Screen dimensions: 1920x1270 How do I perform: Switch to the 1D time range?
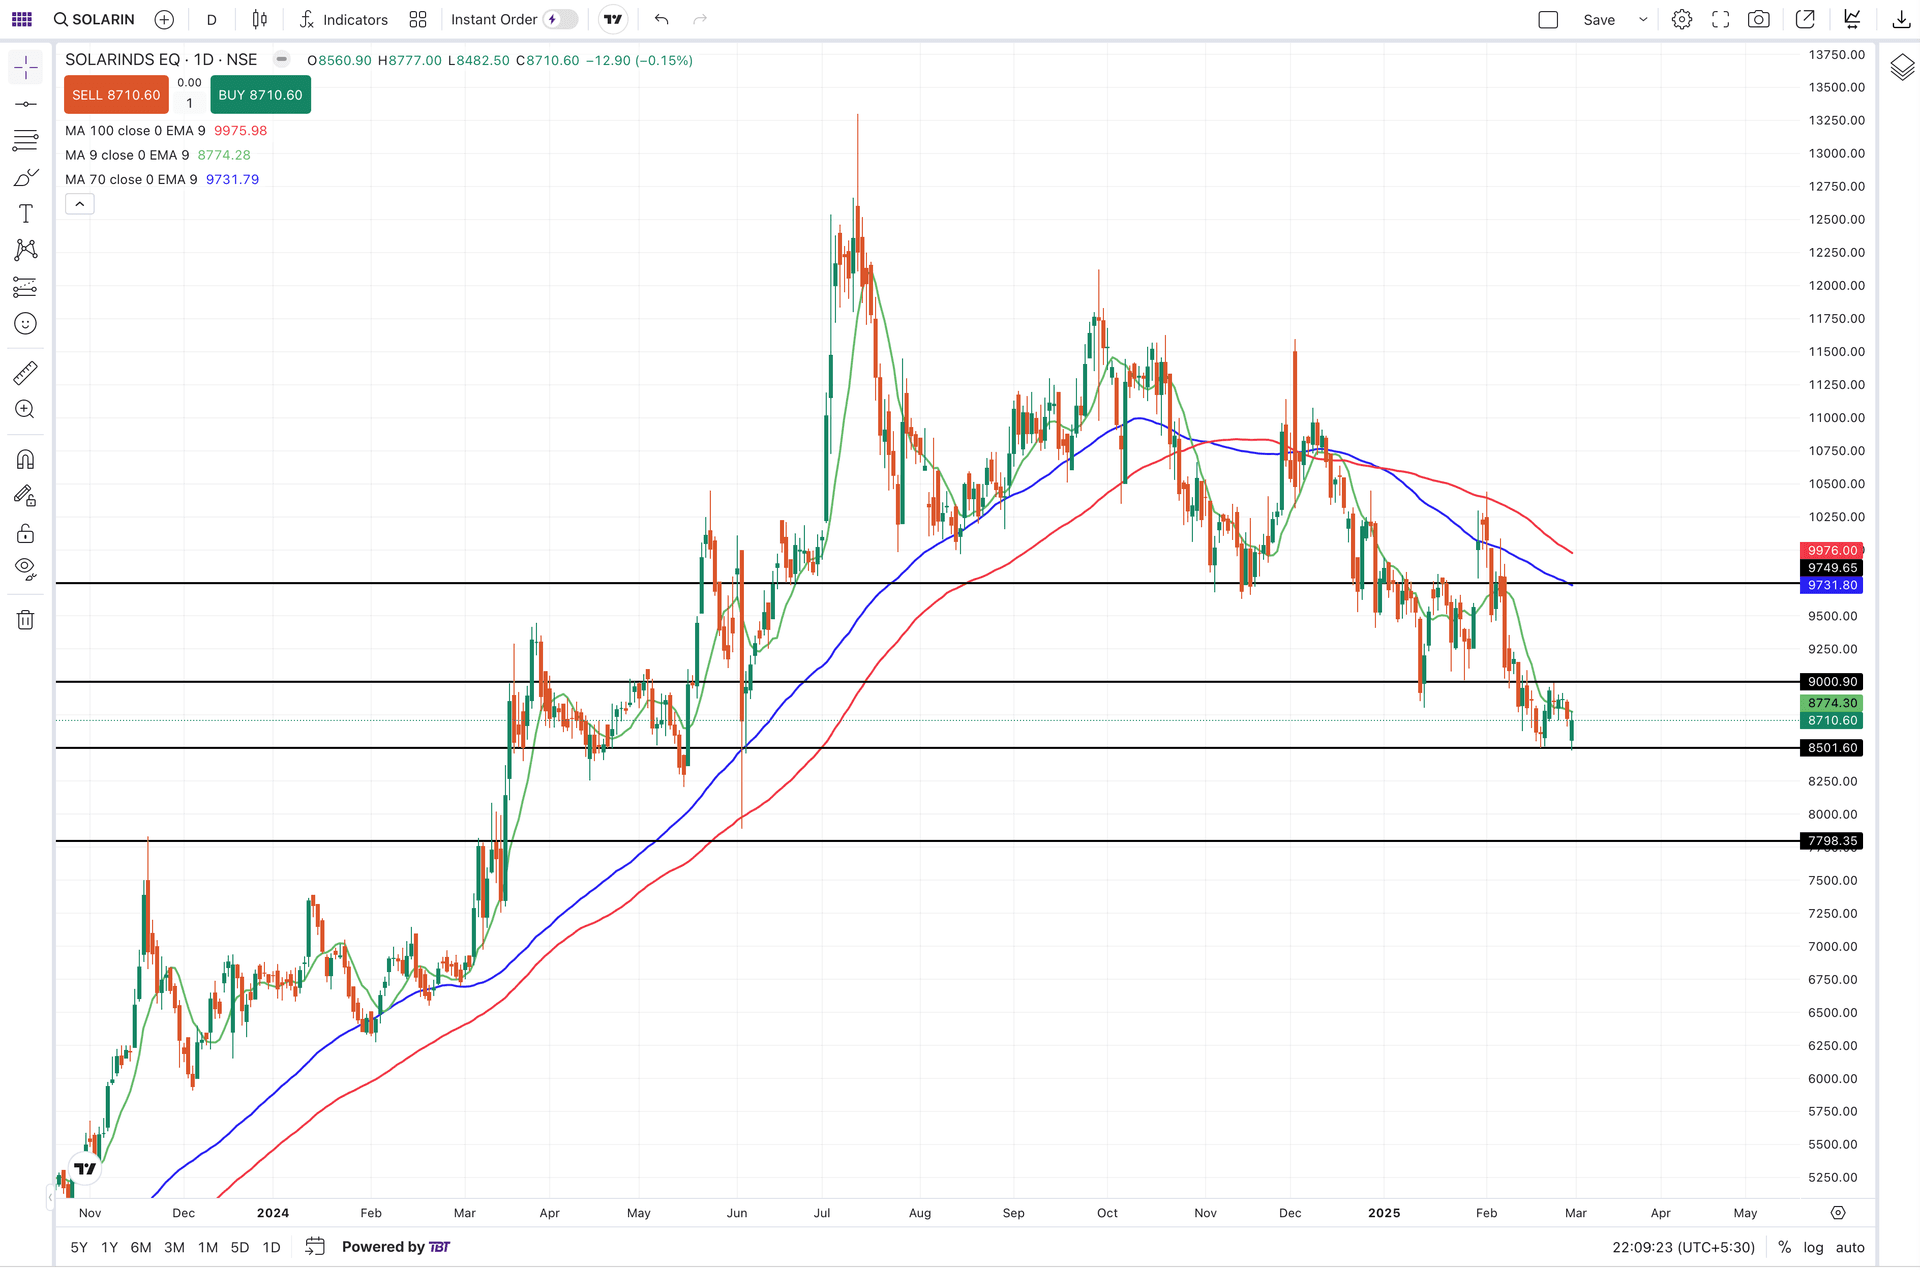[x=271, y=1247]
